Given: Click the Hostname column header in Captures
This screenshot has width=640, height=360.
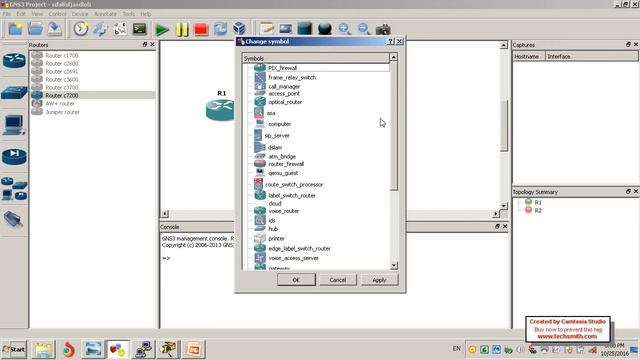Looking at the screenshot, I should [529, 56].
